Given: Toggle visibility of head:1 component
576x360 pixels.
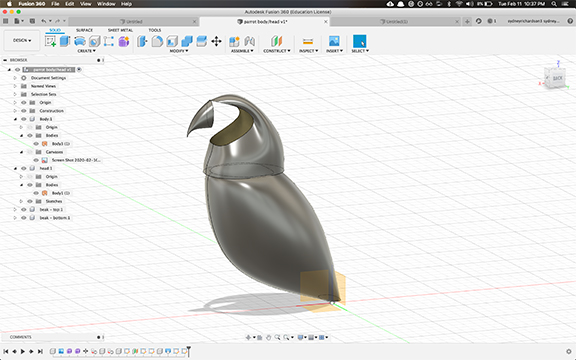Looking at the screenshot, I should [x=24, y=168].
